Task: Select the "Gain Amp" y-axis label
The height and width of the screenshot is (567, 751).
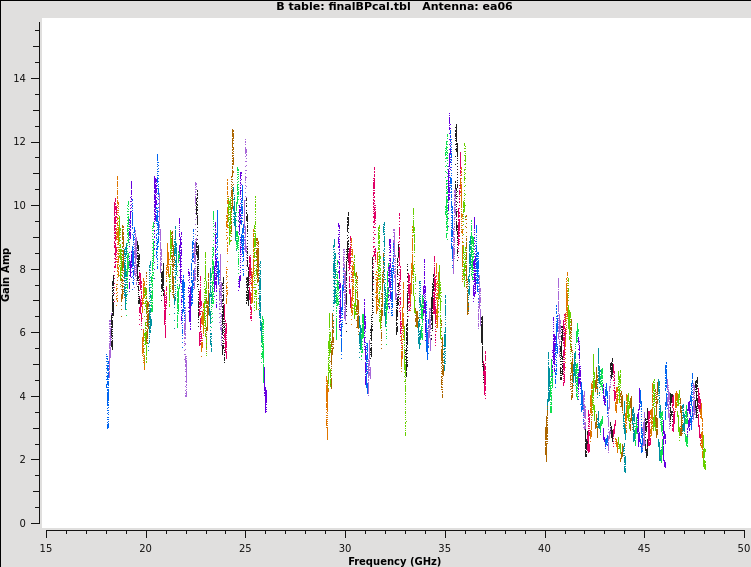Action: point(6,274)
